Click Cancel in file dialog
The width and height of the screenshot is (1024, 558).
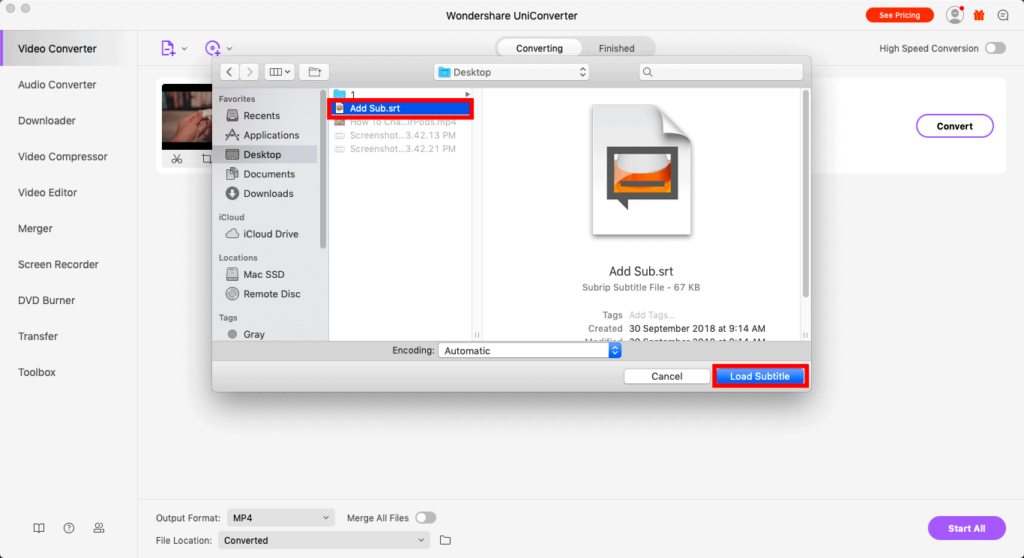(667, 376)
